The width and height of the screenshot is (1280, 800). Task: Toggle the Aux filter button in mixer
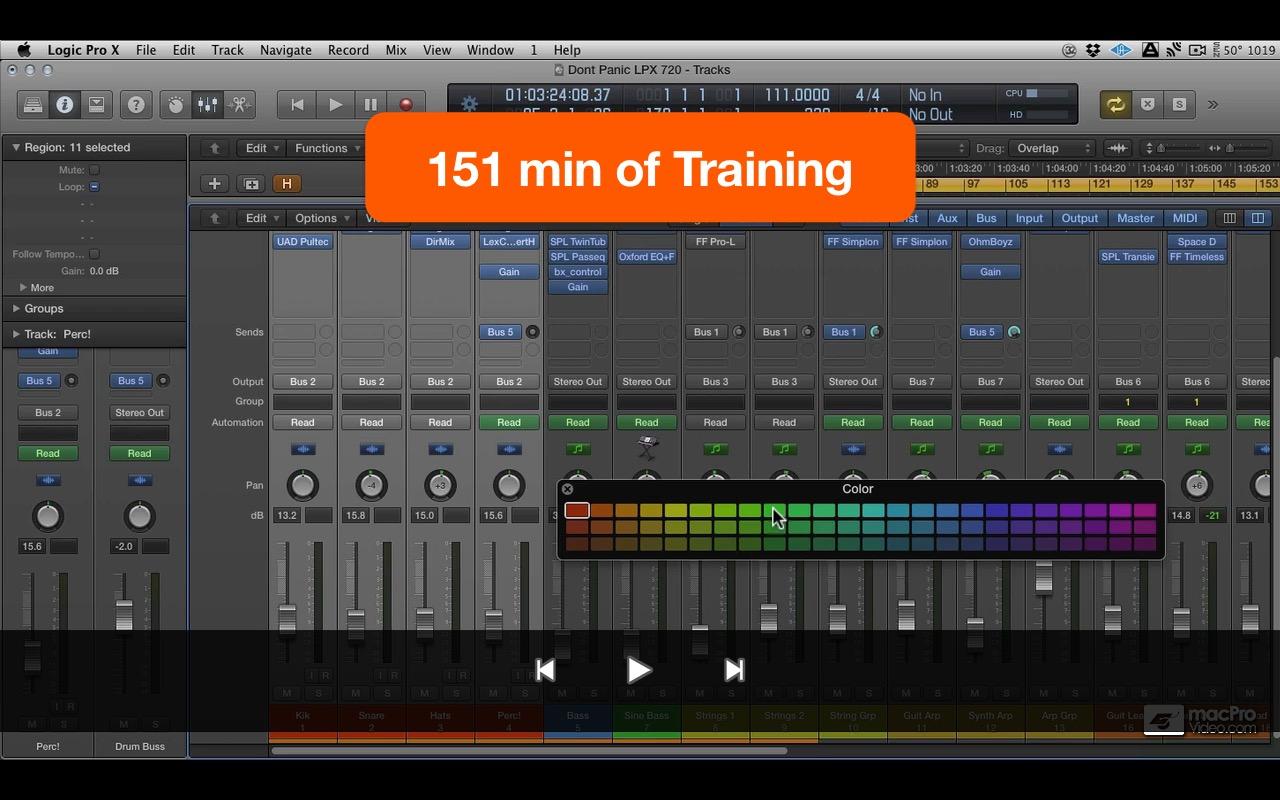pyautogui.click(x=947, y=218)
